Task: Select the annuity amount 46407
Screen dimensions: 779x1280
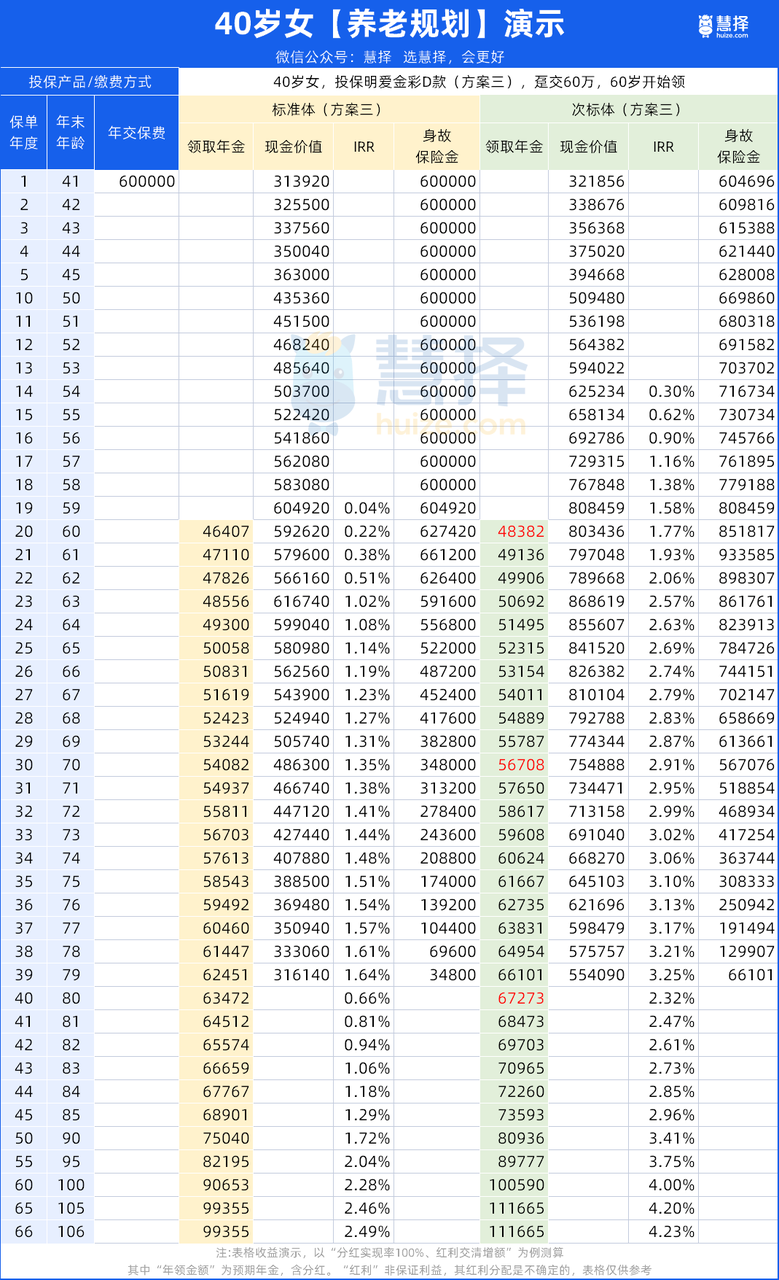Action: tap(225, 532)
